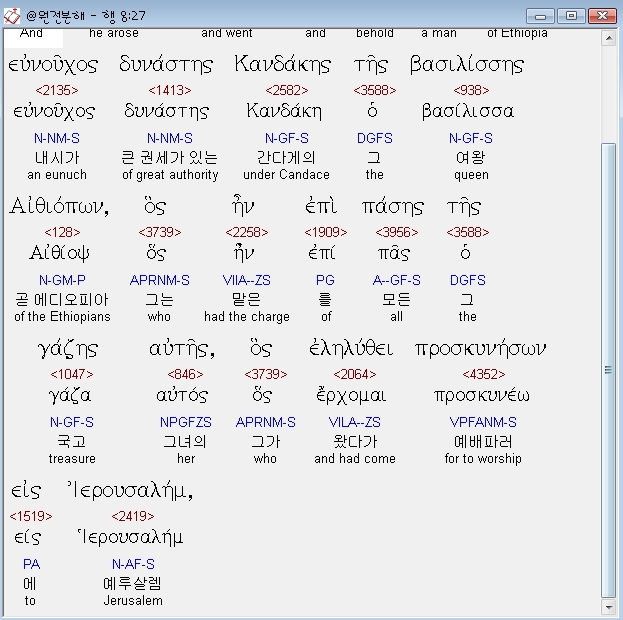This screenshot has width=623, height=620.
Task: Click the Korean gloss 곧 에디오피아
Action: (x=62, y=300)
